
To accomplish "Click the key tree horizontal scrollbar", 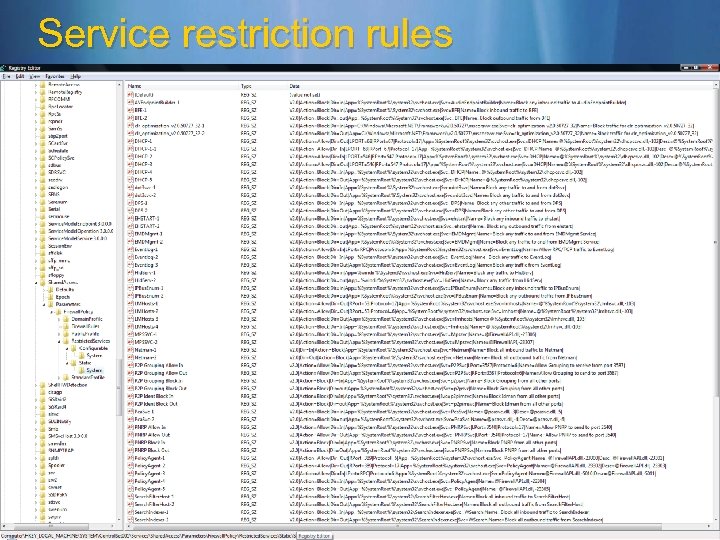I will pyautogui.click(x=59, y=526).
